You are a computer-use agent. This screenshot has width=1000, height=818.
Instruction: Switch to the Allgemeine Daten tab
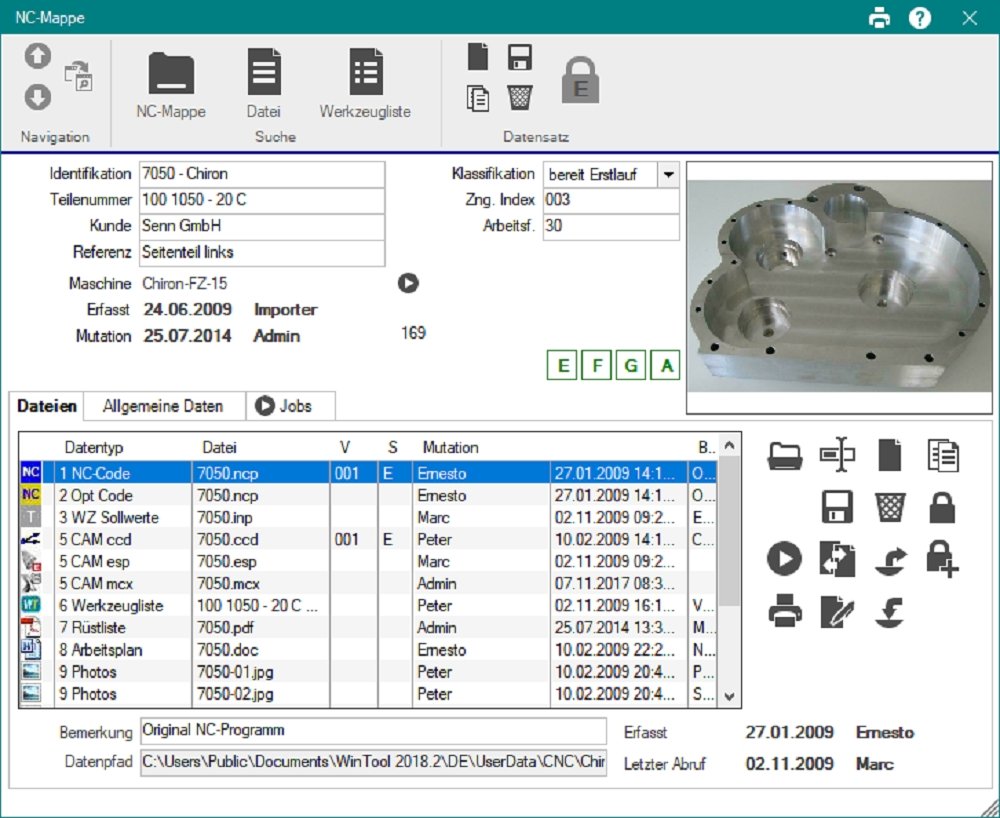tap(163, 406)
